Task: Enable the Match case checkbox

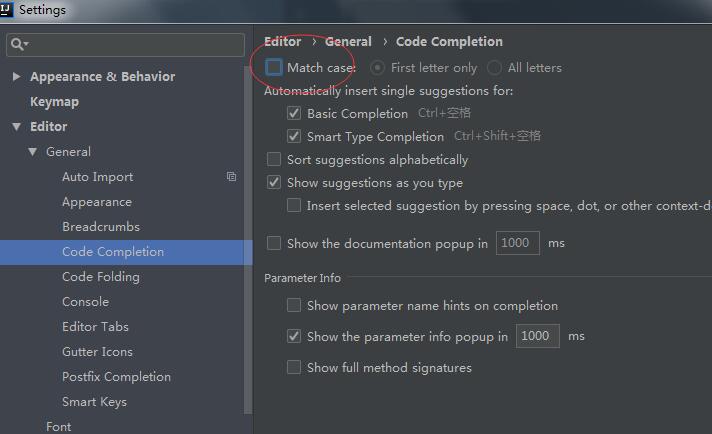Action: (274, 68)
